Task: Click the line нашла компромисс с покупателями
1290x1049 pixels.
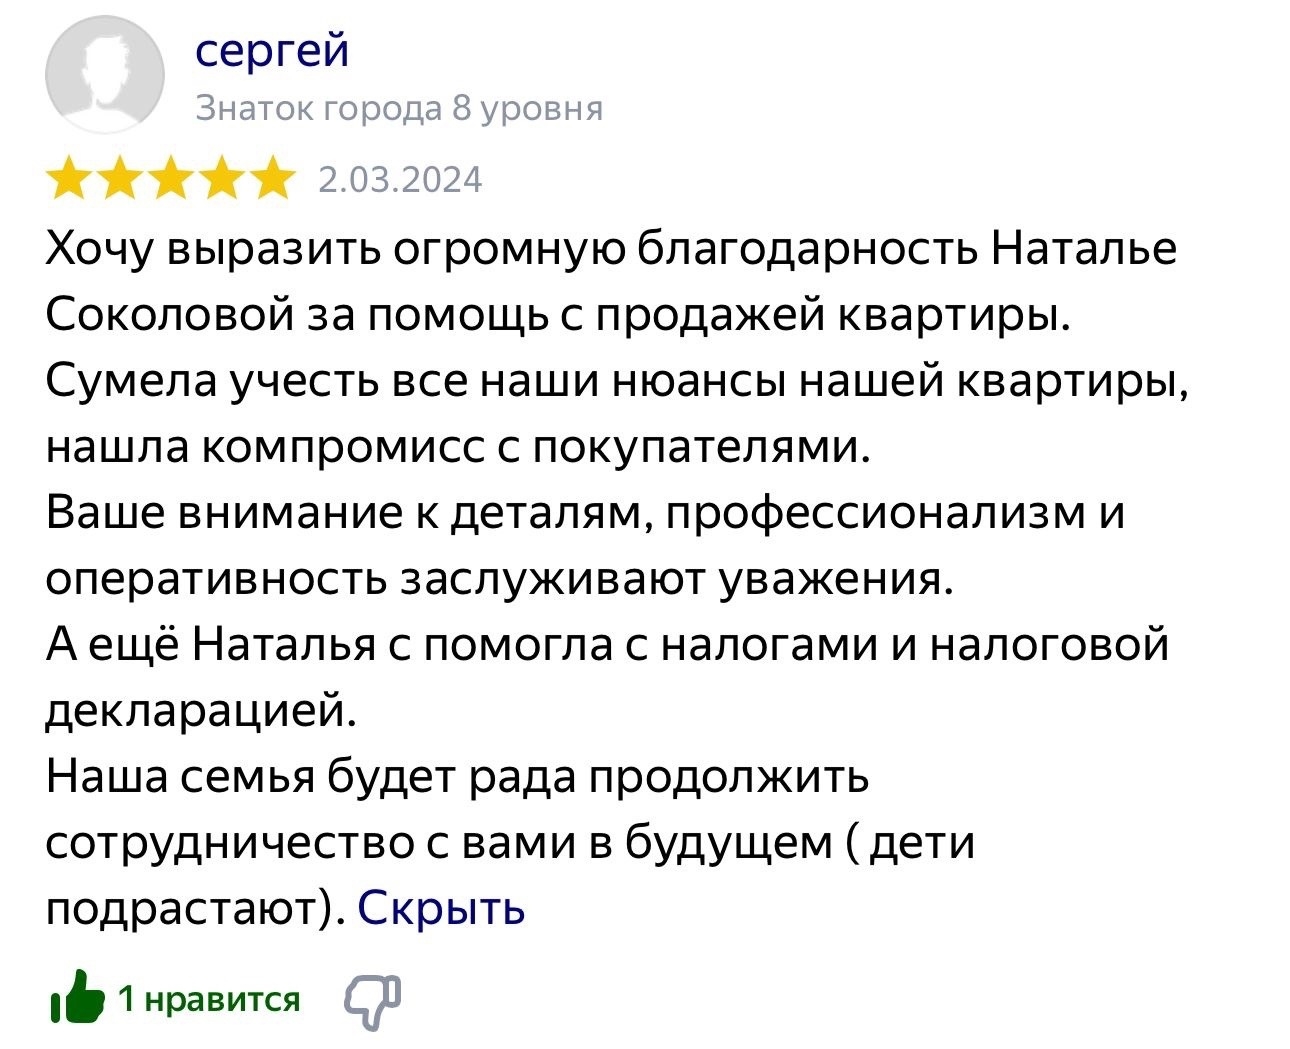Action: pyautogui.click(x=459, y=447)
